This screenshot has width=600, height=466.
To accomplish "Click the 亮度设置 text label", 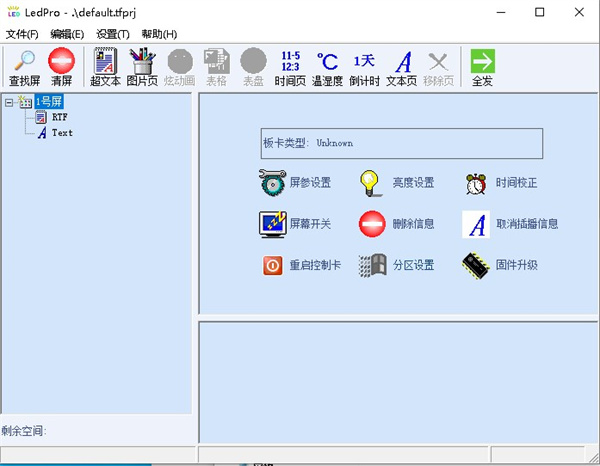I will coord(413,182).
